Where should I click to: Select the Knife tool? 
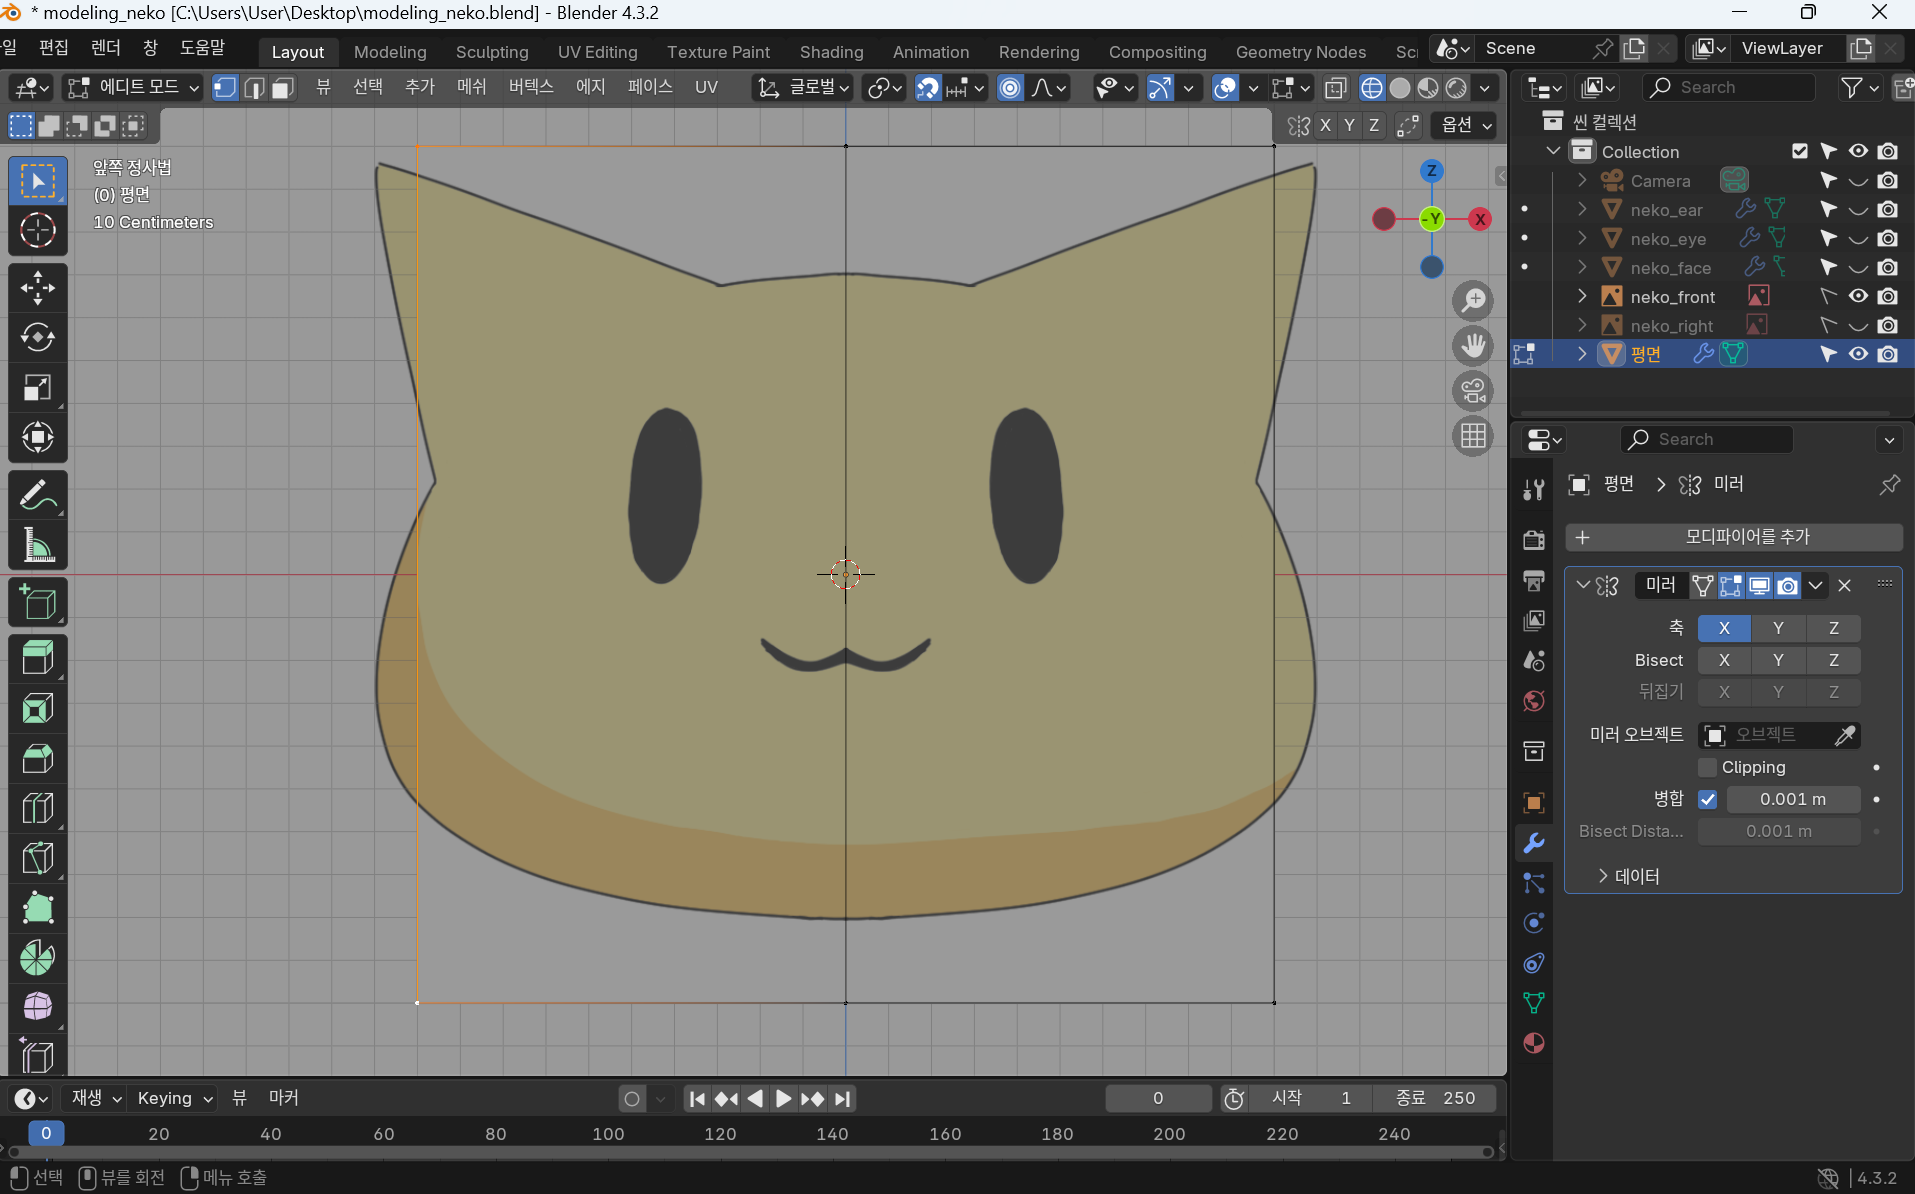click(x=38, y=859)
